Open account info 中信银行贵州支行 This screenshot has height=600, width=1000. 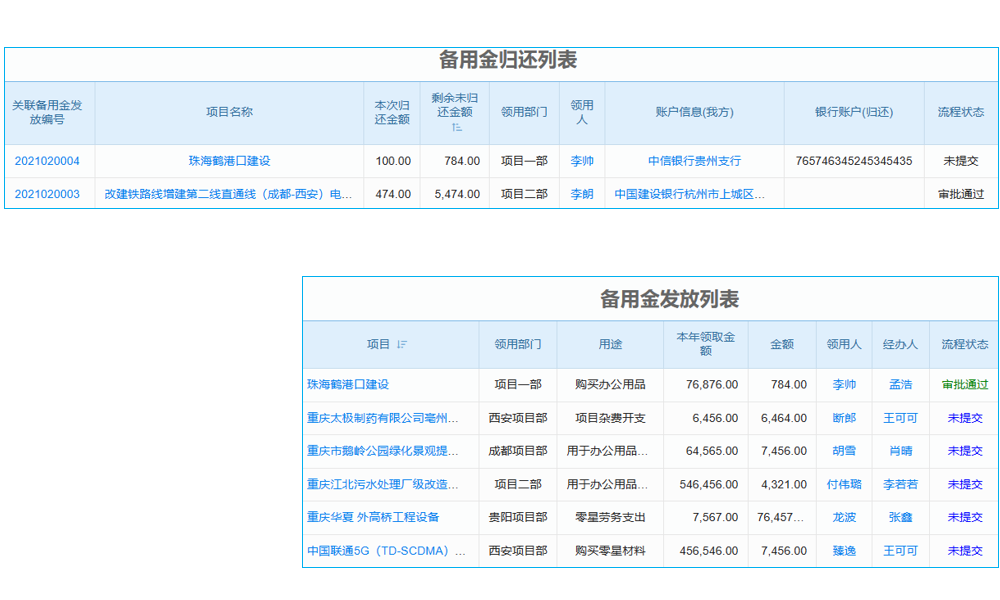[x=692, y=160]
